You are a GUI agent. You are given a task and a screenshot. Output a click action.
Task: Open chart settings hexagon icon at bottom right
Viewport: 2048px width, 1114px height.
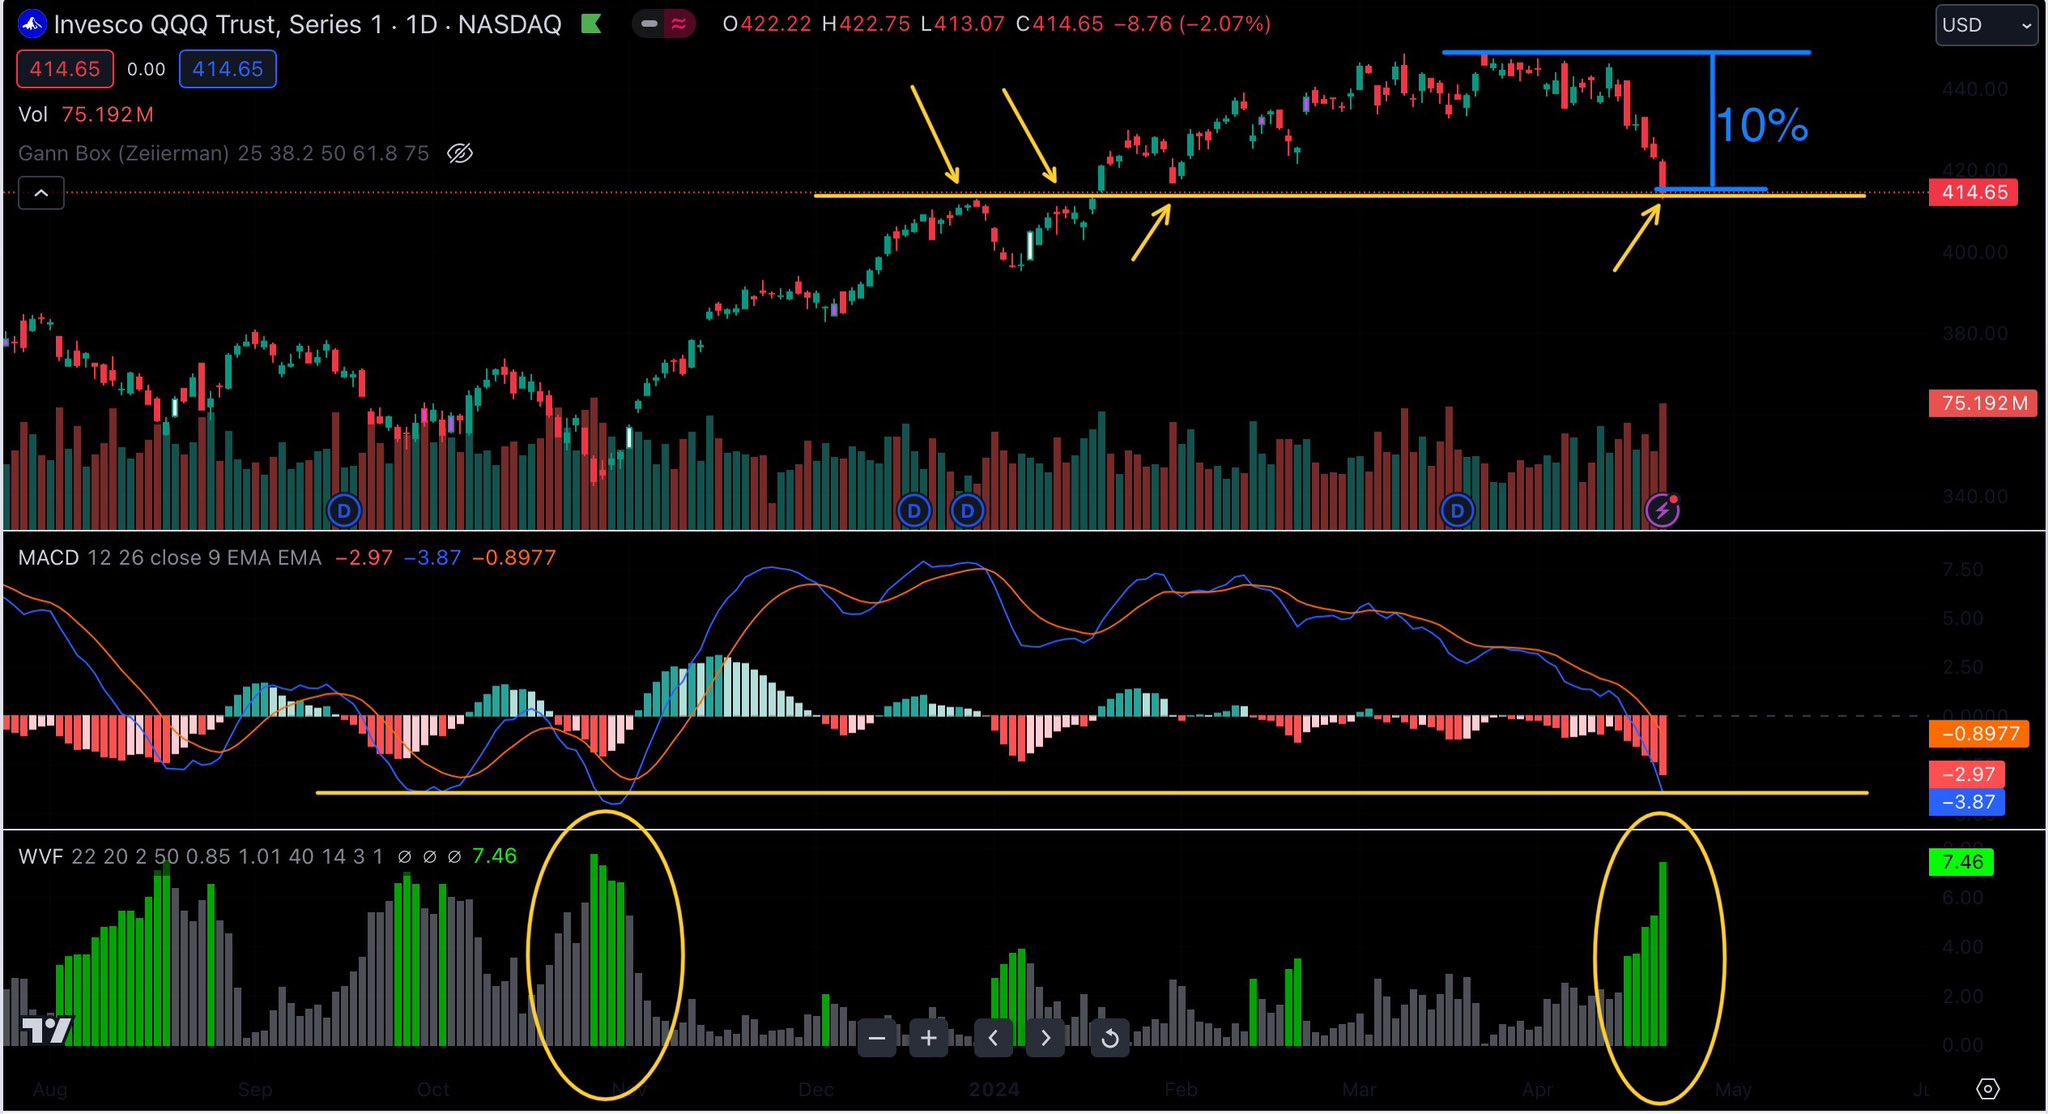click(1987, 1089)
